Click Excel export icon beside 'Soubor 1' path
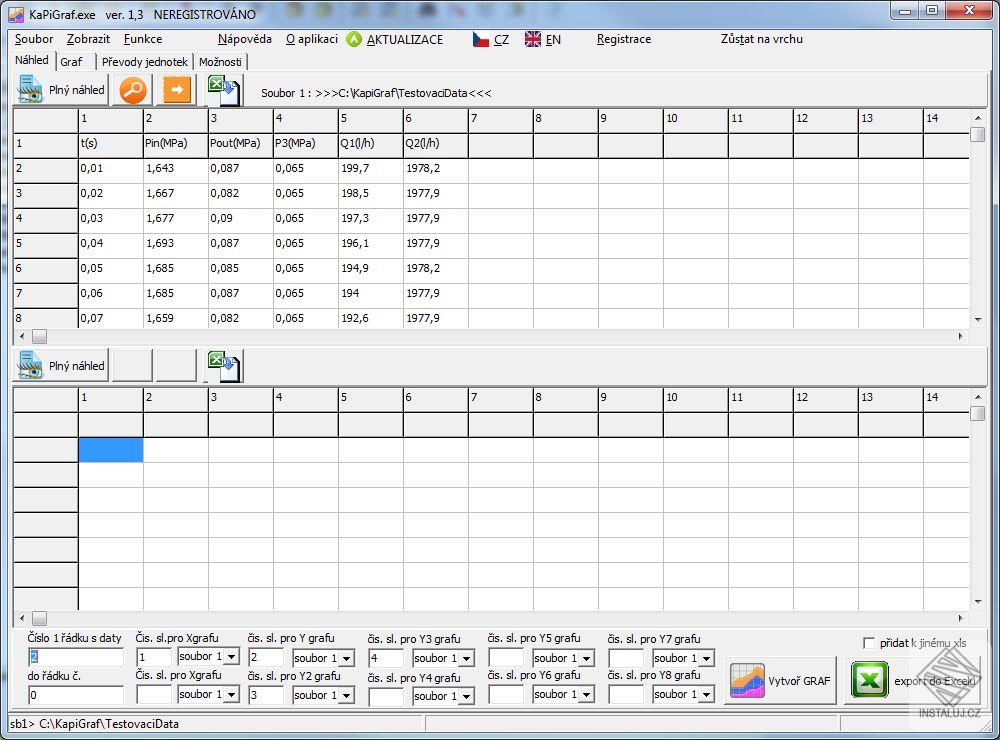 tap(224, 90)
